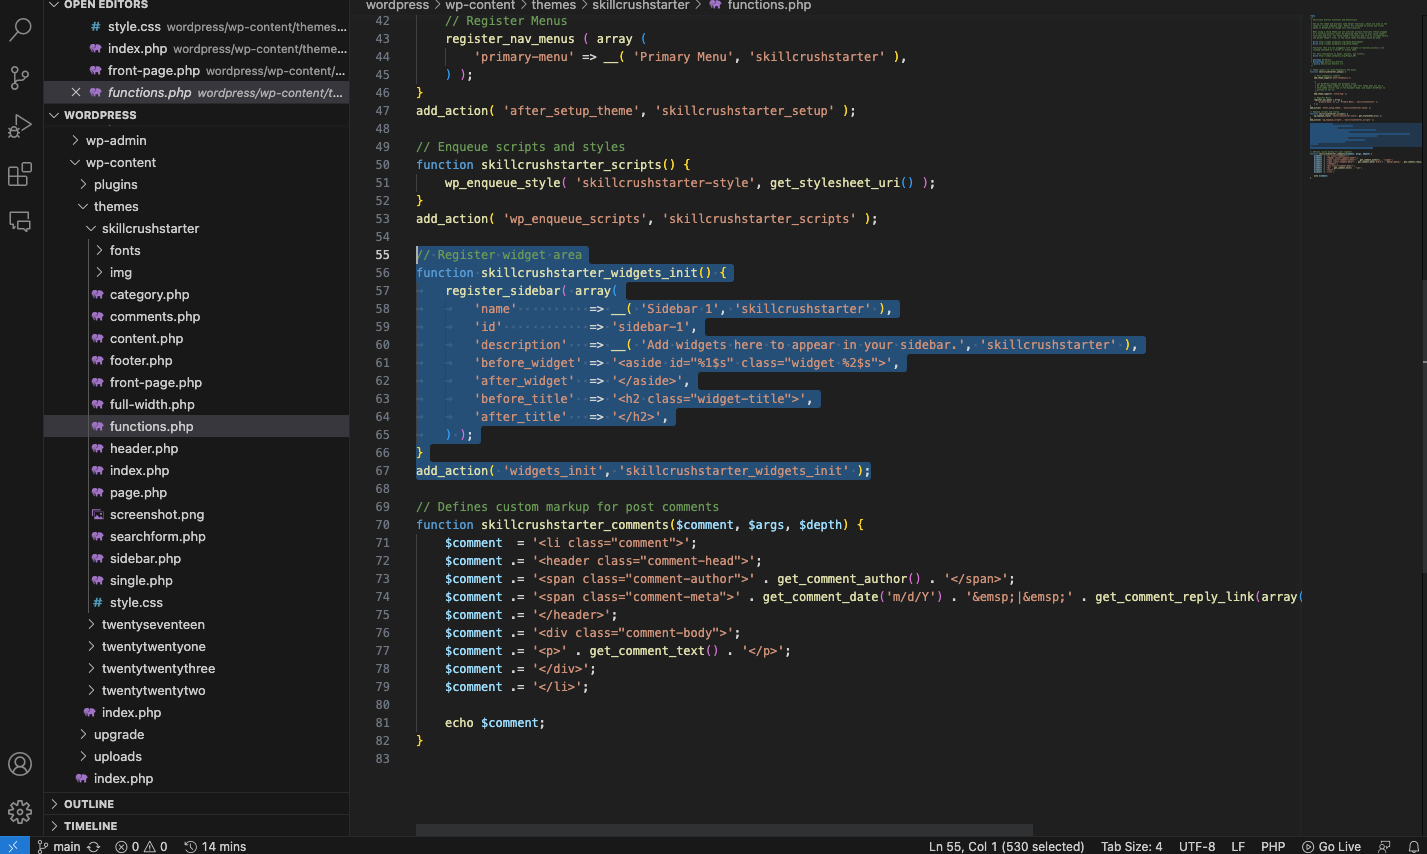Expand the uploads folder
The height and width of the screenshot is (854, 1427).
[196, 757]
